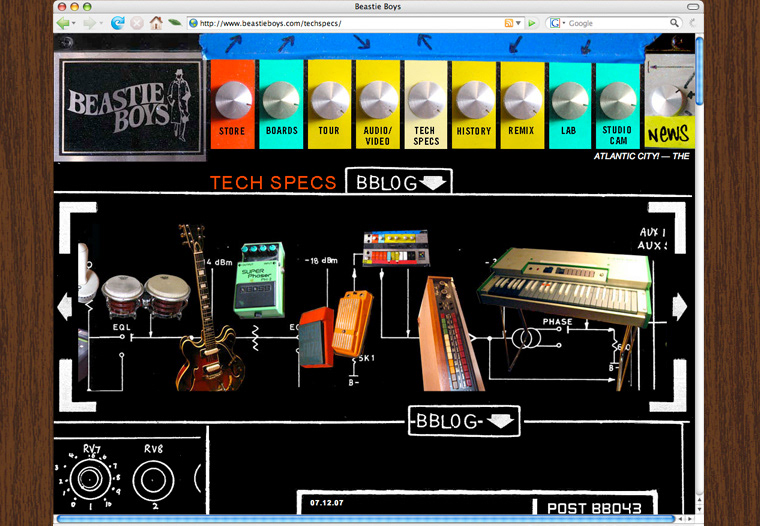Image resolution: width=760 pixels, height=526 pixels.
Task: Open the back button history dropdown
Action: [74, 23]
